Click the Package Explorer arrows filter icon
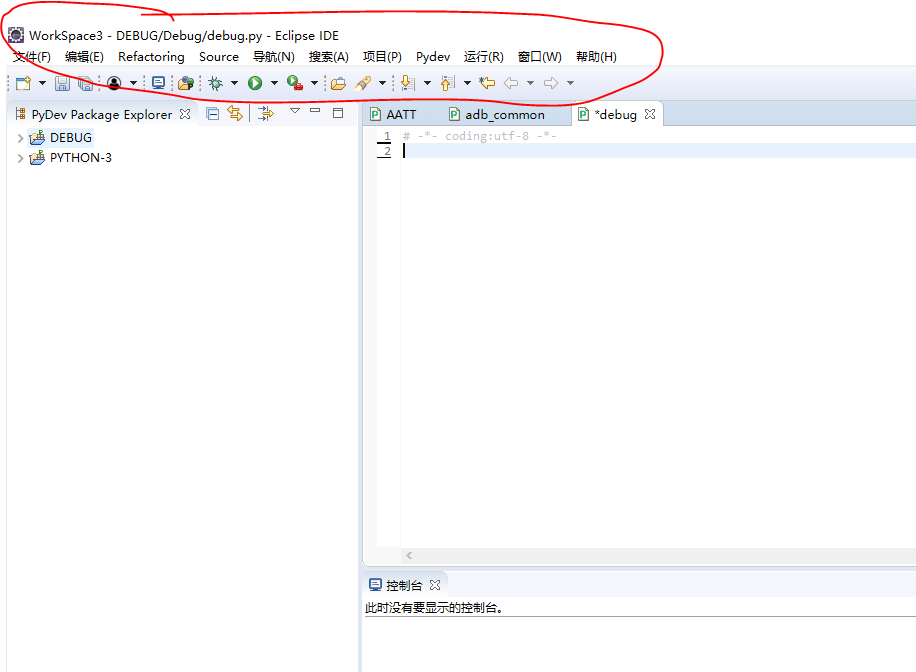Screen dimensions: 916x672 [x=266, y=113]
